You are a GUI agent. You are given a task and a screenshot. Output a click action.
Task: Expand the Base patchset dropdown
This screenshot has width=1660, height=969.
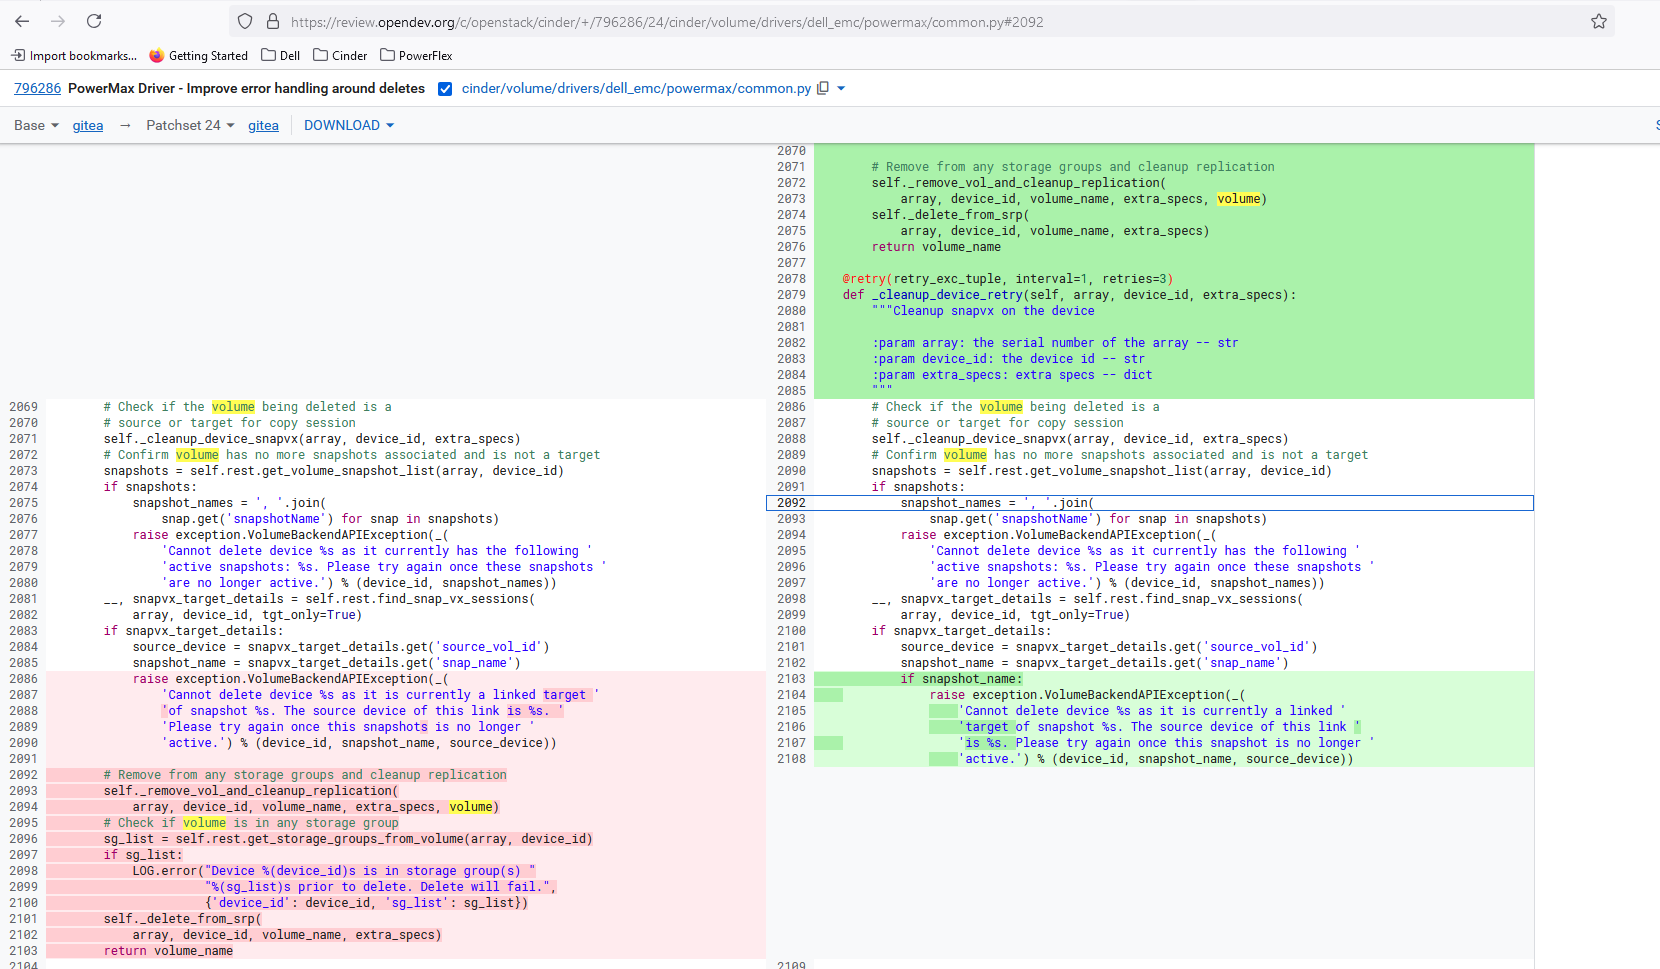click(x=37, y=125)
